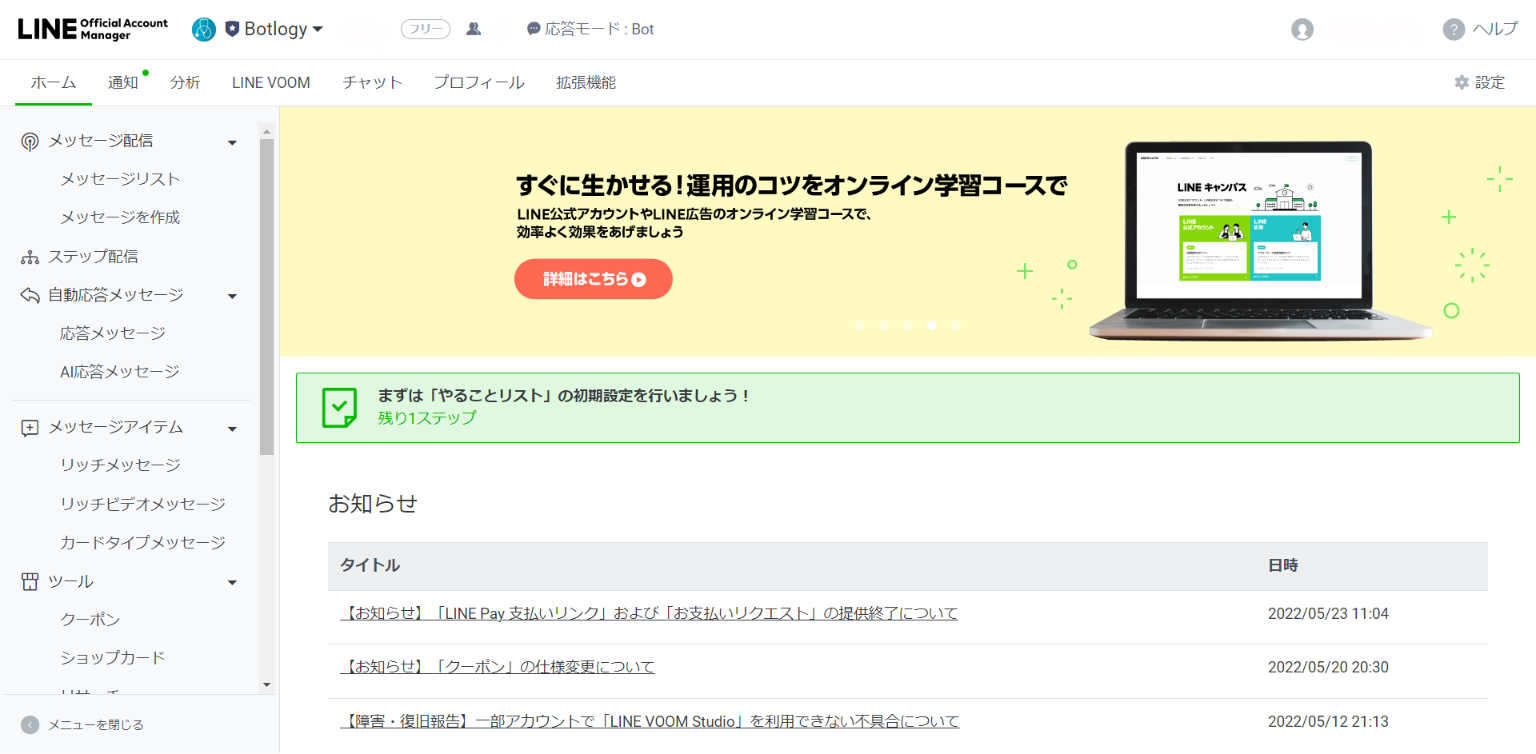This screenshot has height=754, width=1536.
Task: Click the メニューを閉じる collapse arrow icon
Action: [30, 725]
